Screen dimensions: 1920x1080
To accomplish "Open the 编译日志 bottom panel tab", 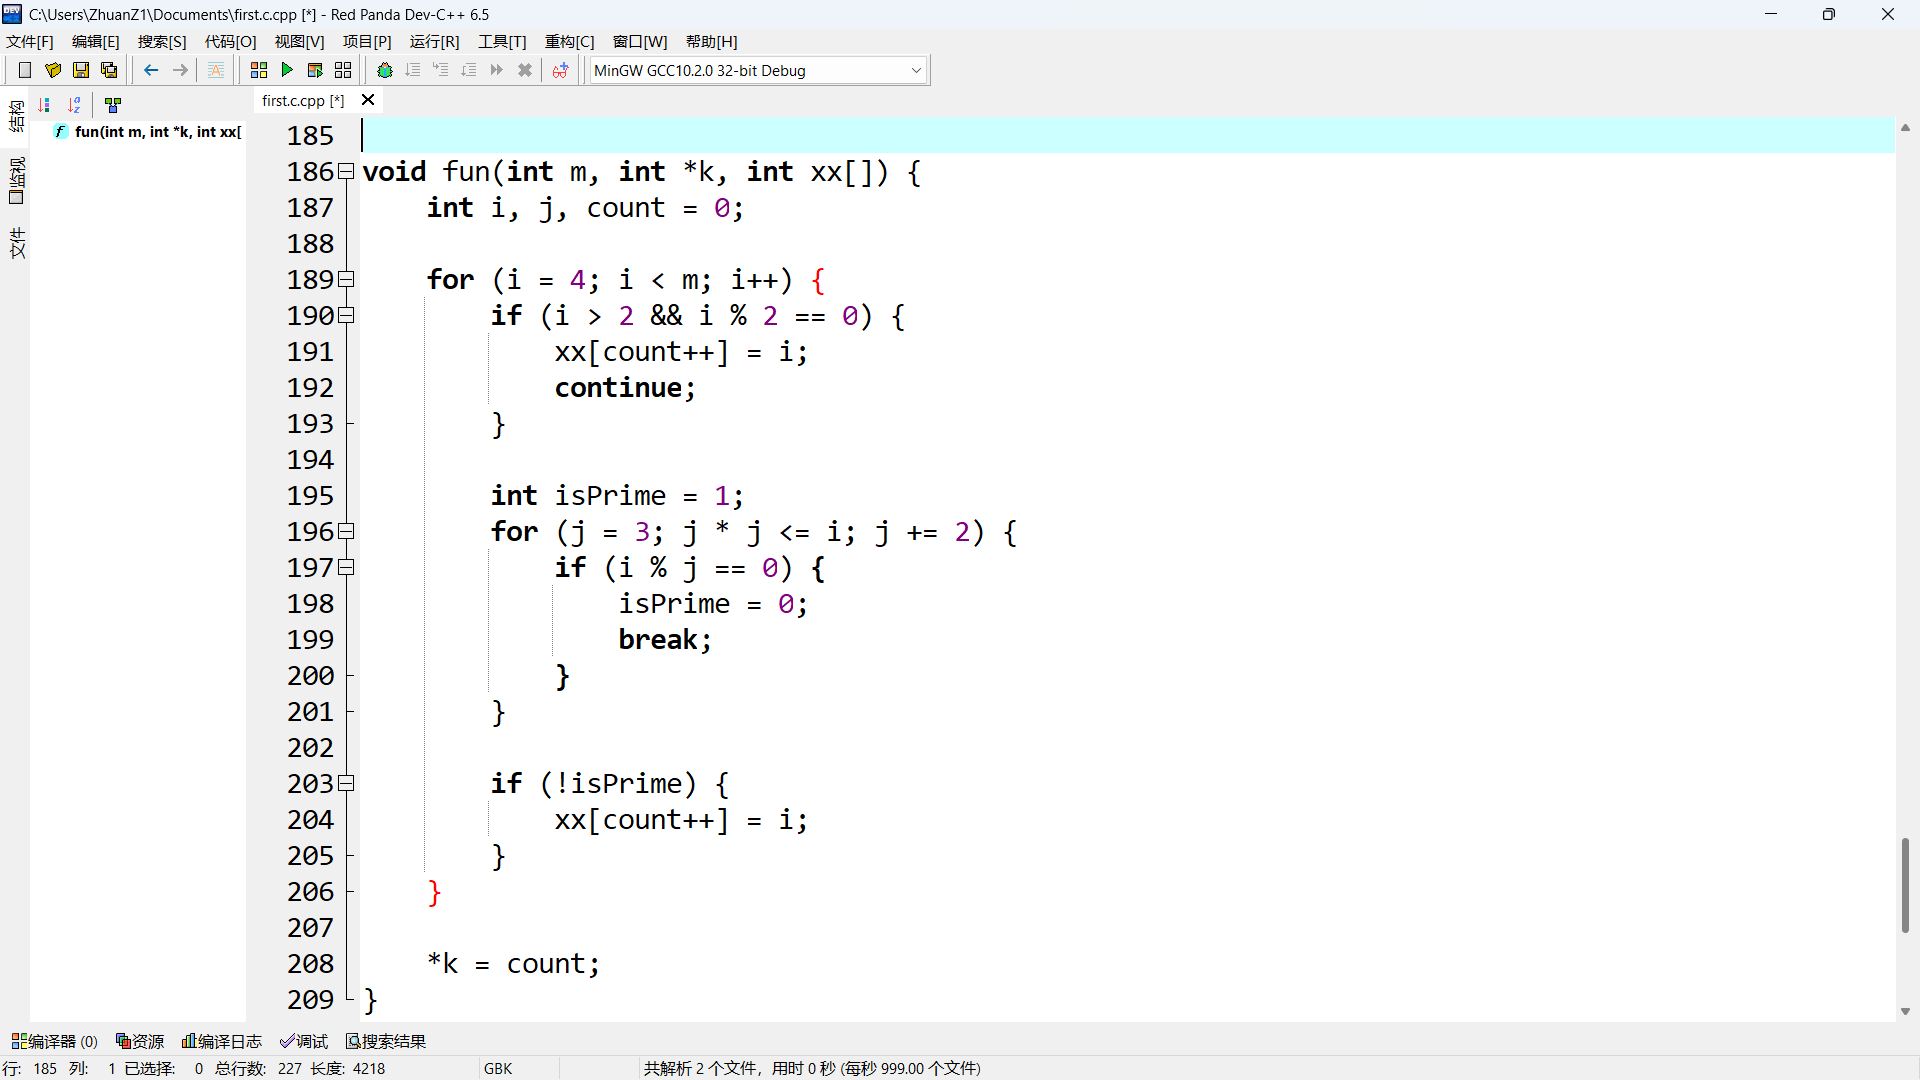I will pos(222,1041).
